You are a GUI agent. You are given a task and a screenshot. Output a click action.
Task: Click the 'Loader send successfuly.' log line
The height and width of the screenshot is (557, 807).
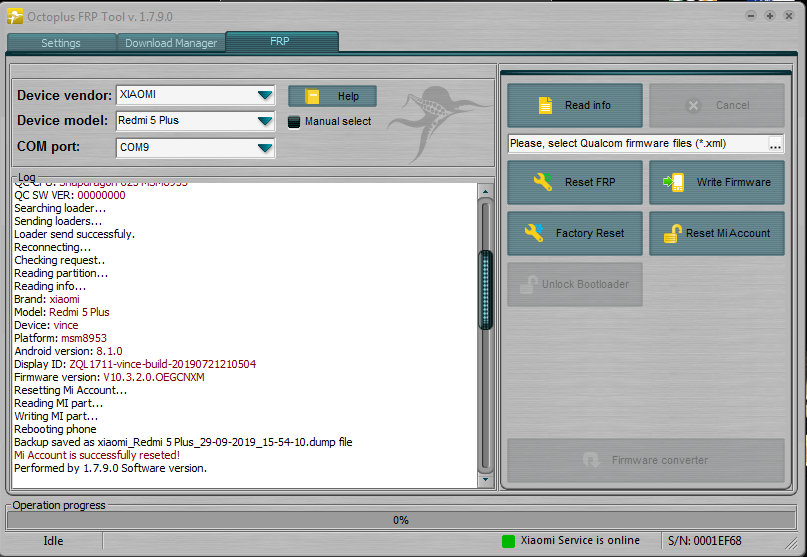[74, 234]
